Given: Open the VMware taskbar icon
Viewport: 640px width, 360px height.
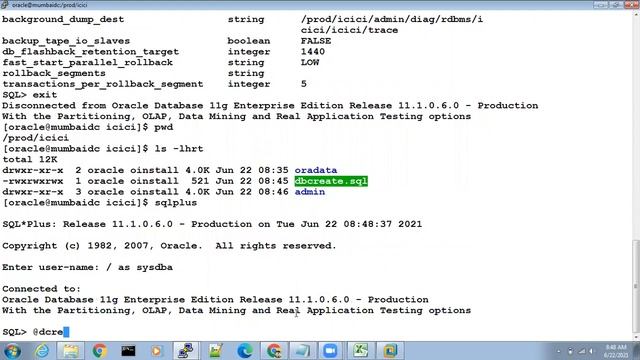Looking at the screenshot, I should [x=390, y=351].
